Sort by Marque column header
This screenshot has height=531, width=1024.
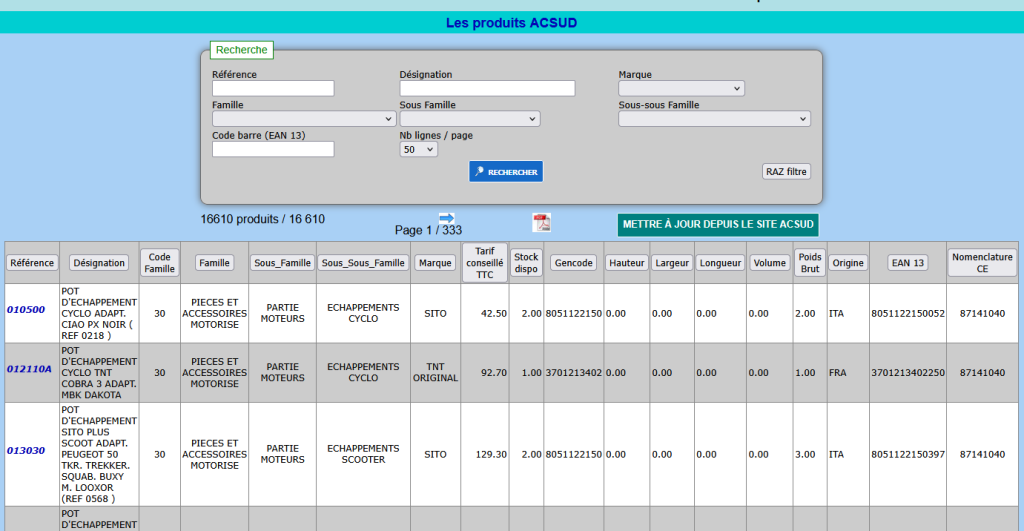pos(435,263)
